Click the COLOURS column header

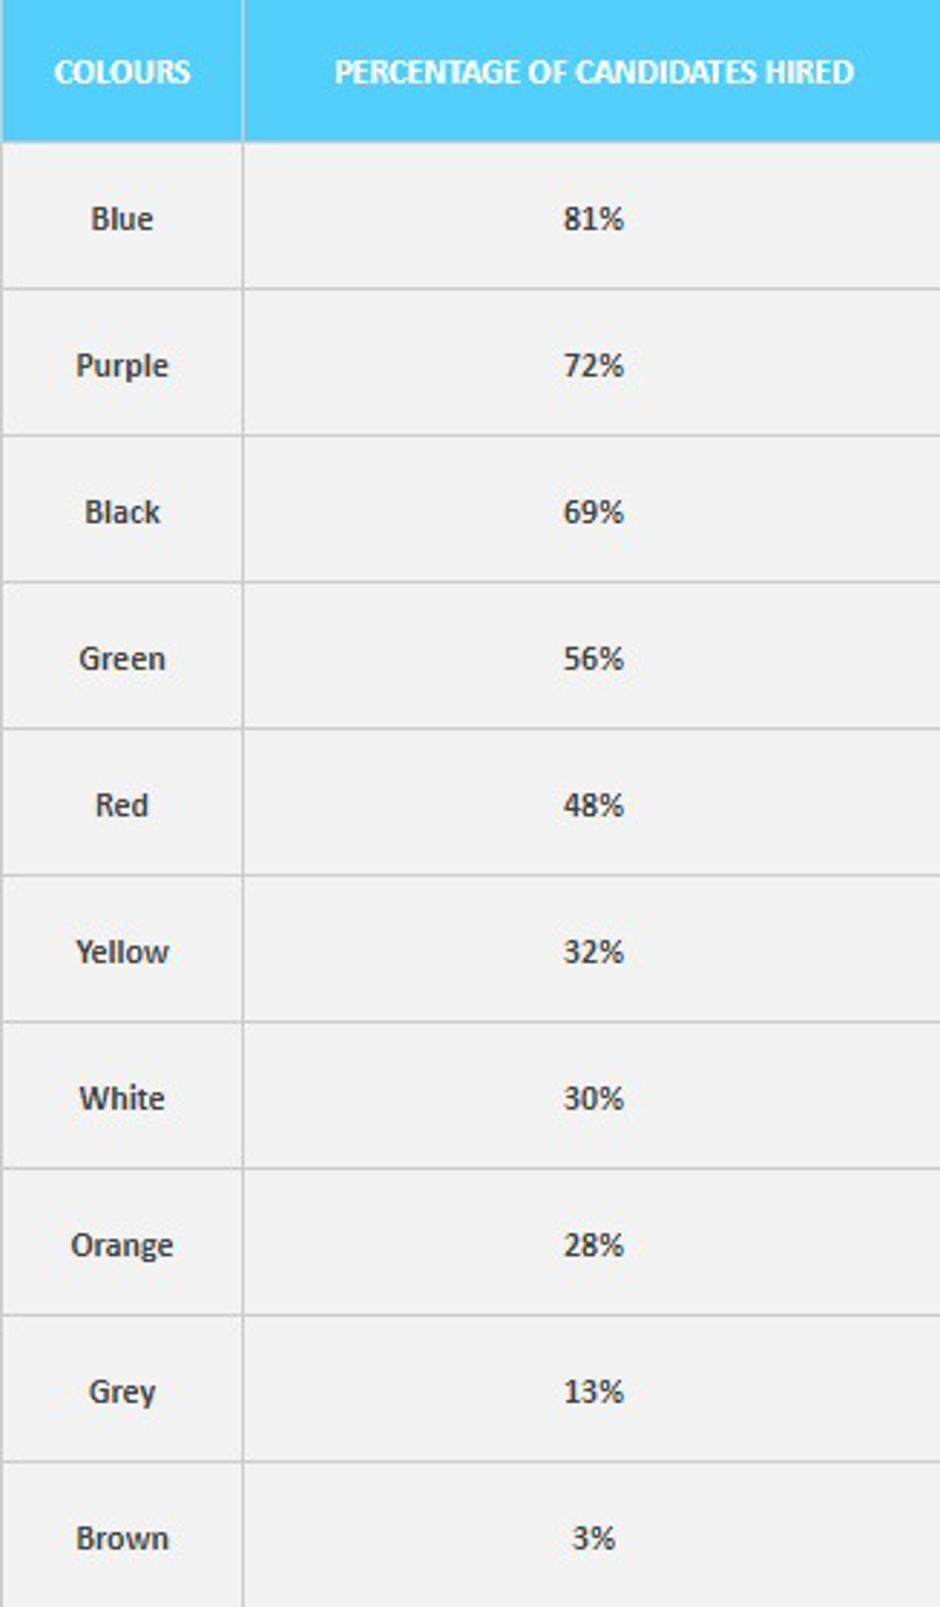click(122, 72)
